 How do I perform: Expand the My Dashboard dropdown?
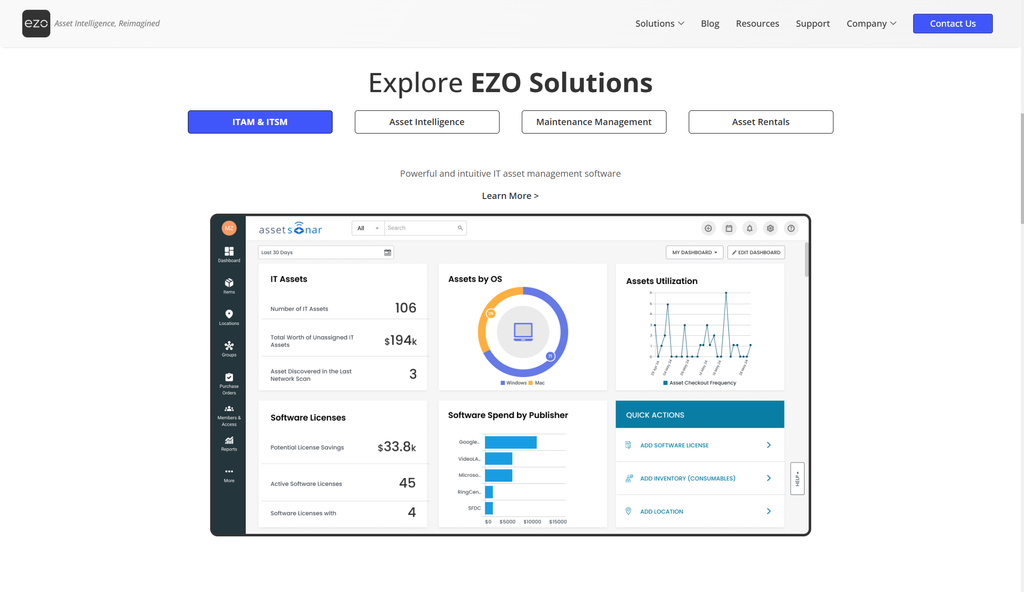click(694, 252)
